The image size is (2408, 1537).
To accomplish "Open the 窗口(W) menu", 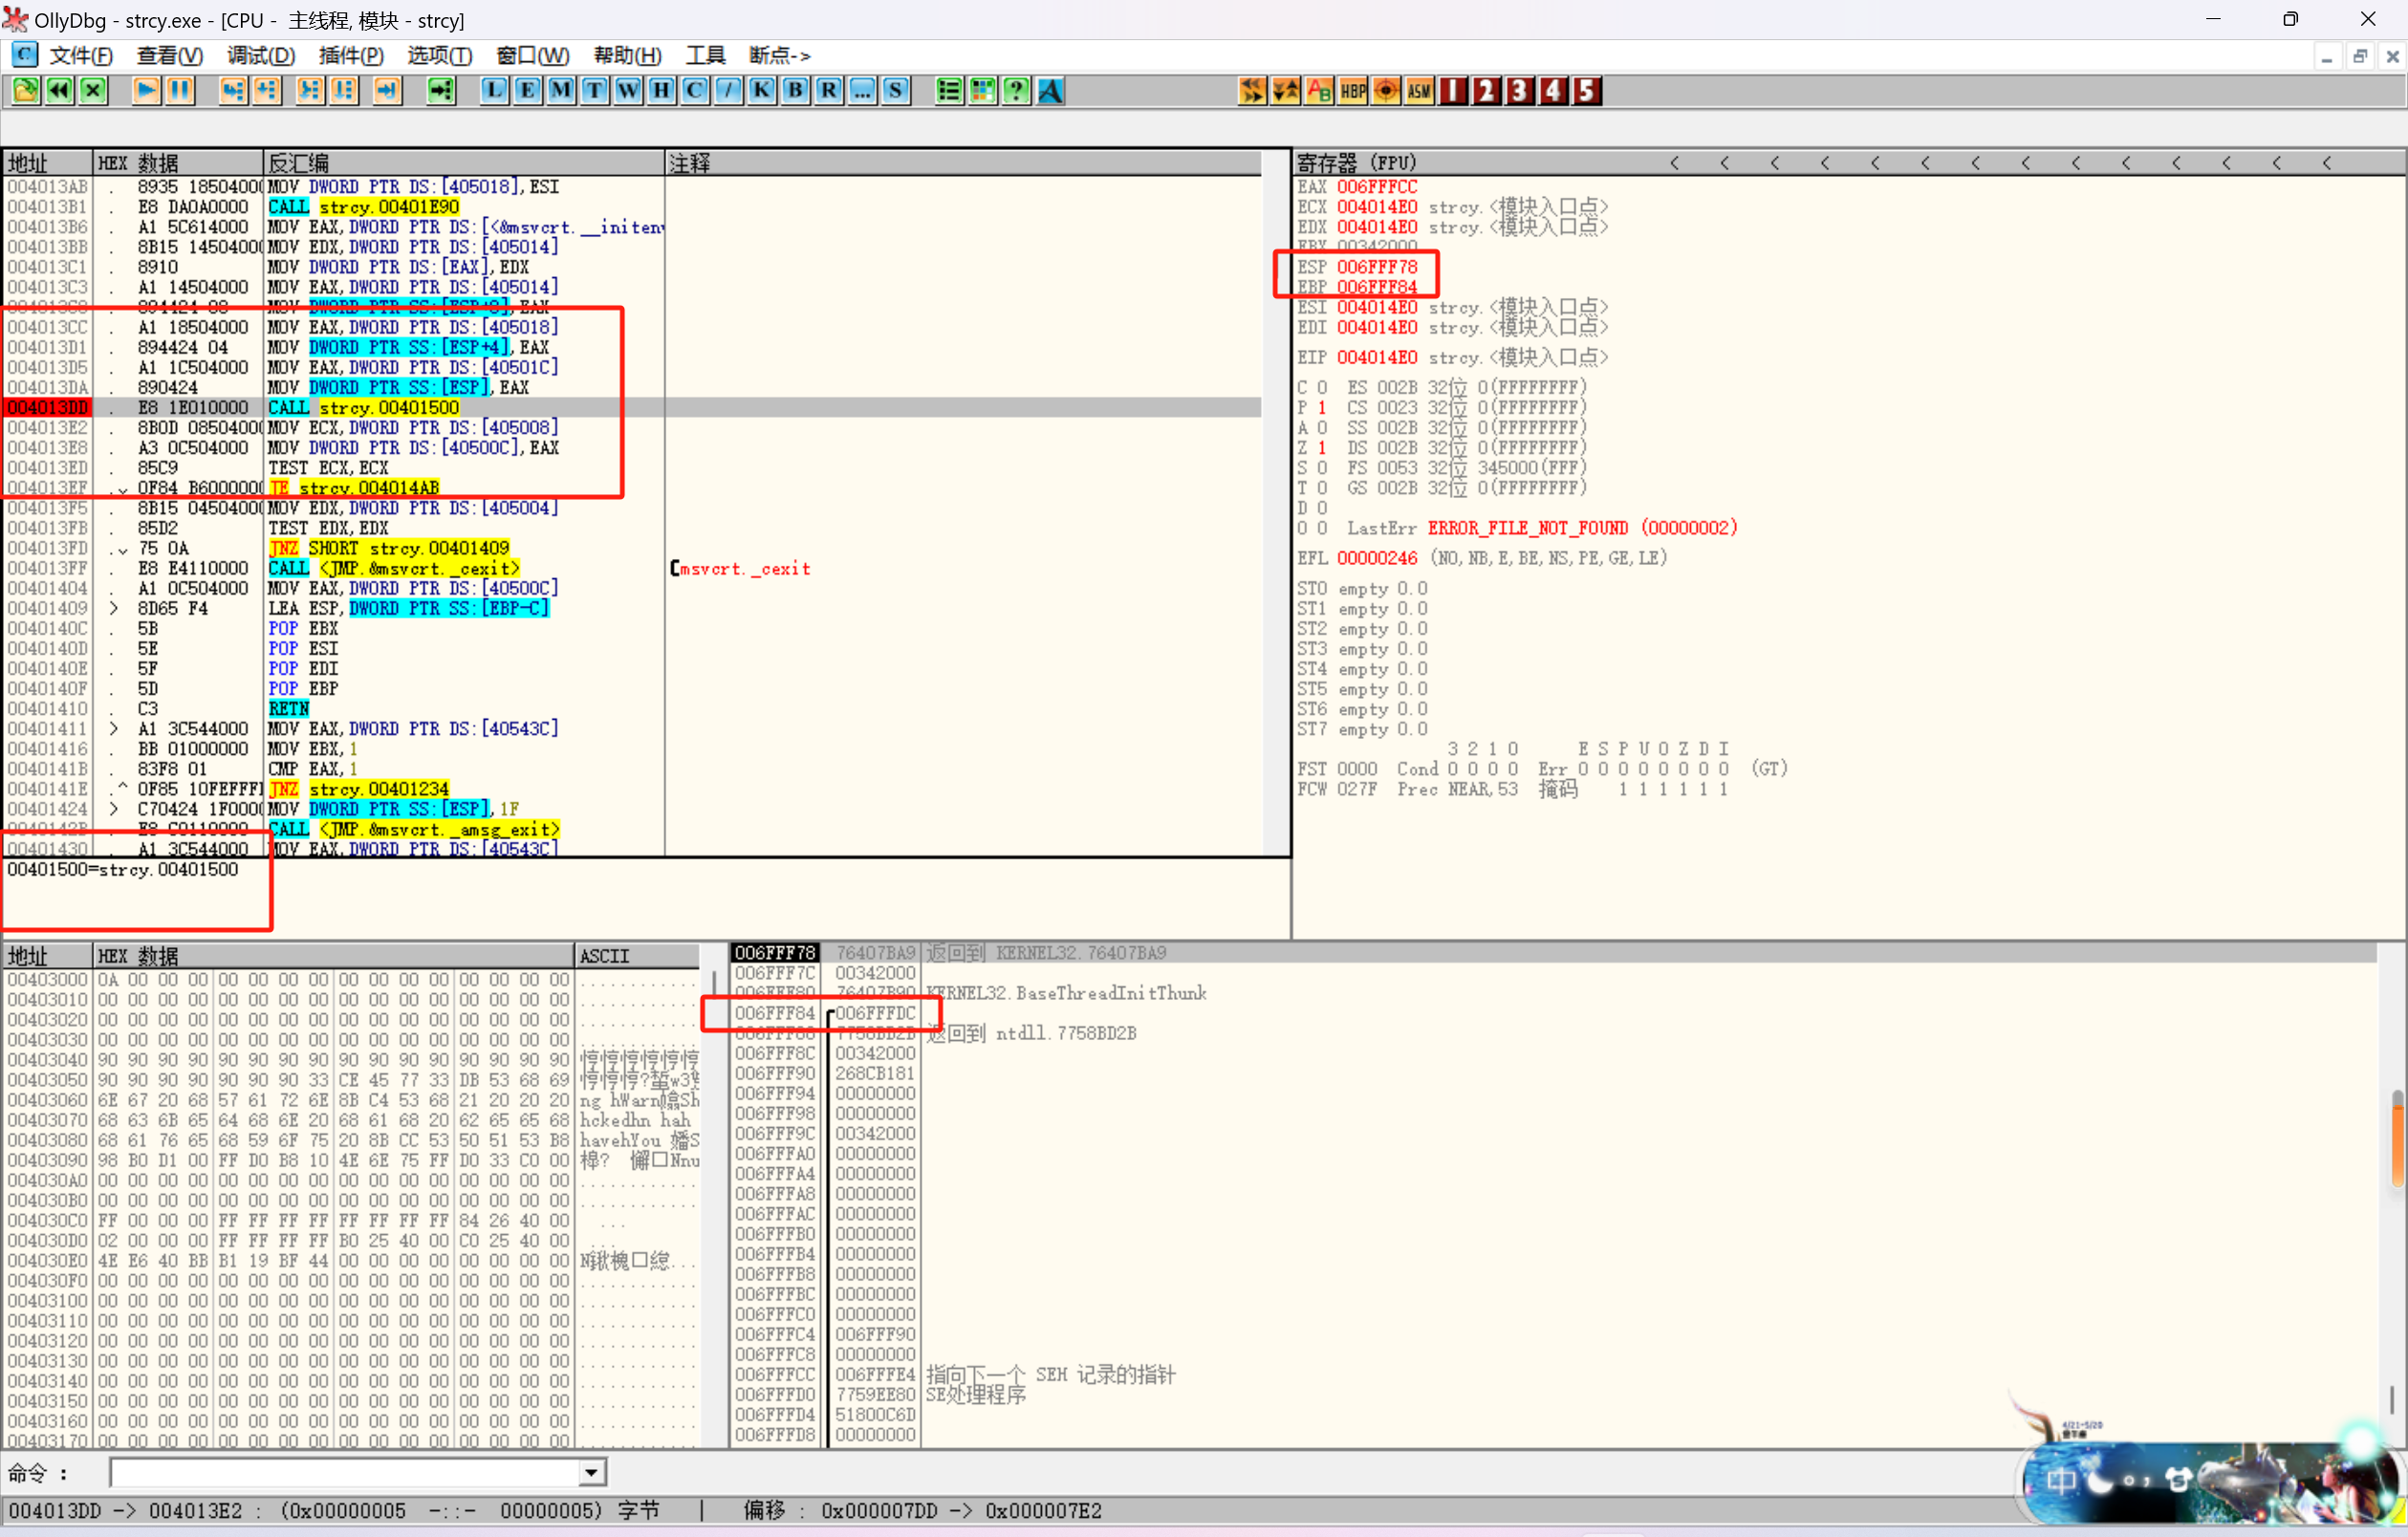I will pyautogui.click(x=533, y=56).
